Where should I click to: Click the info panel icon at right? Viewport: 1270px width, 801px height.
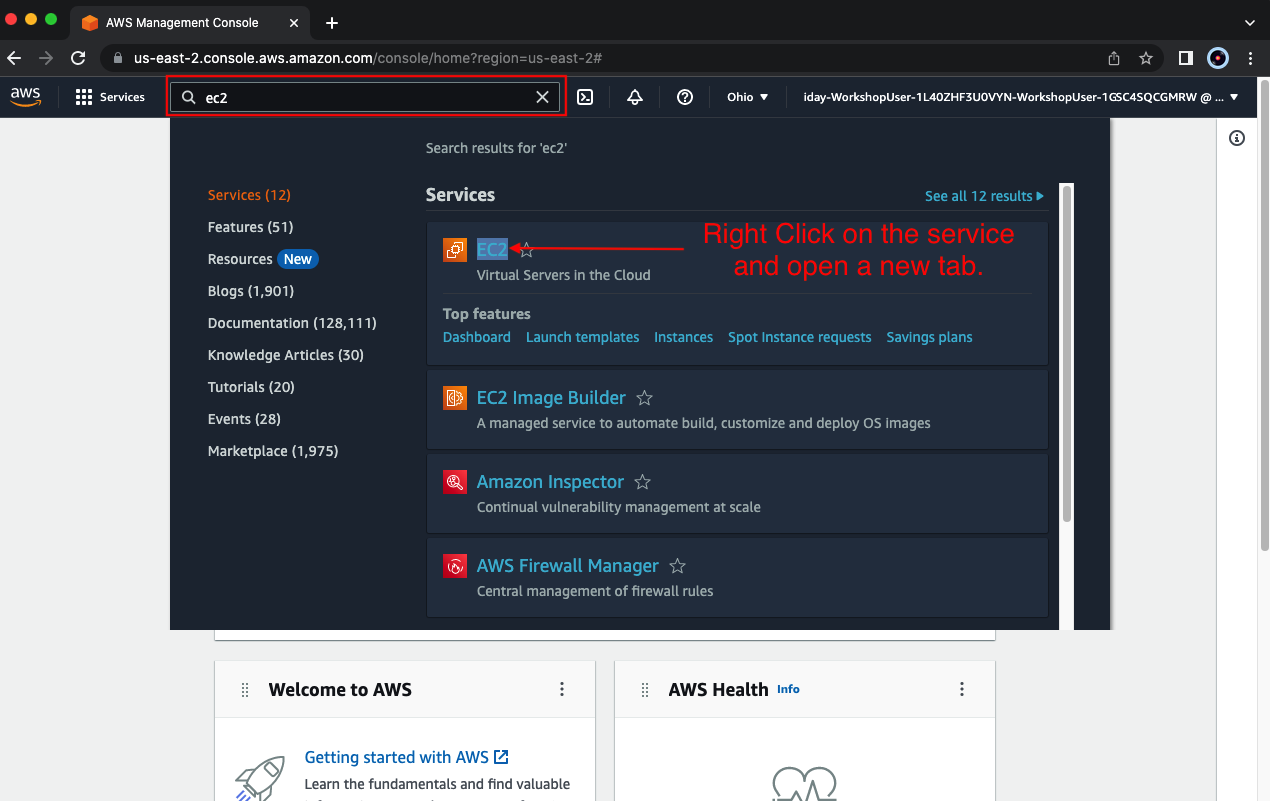[1237, 138]
